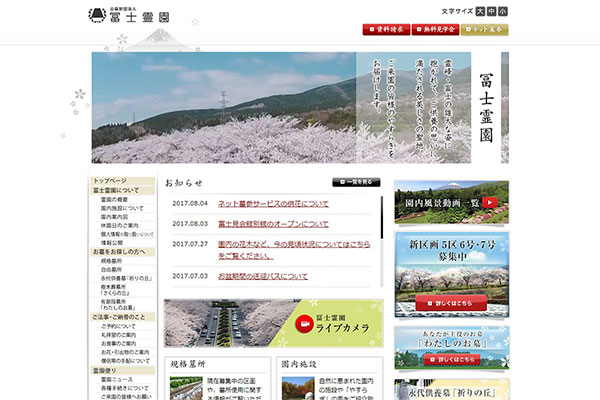Open 園内案内図 in the side menu
Image resolution: width=600 pixels, height=400 pixels.
pyautogui.click(x=114, y=217)
